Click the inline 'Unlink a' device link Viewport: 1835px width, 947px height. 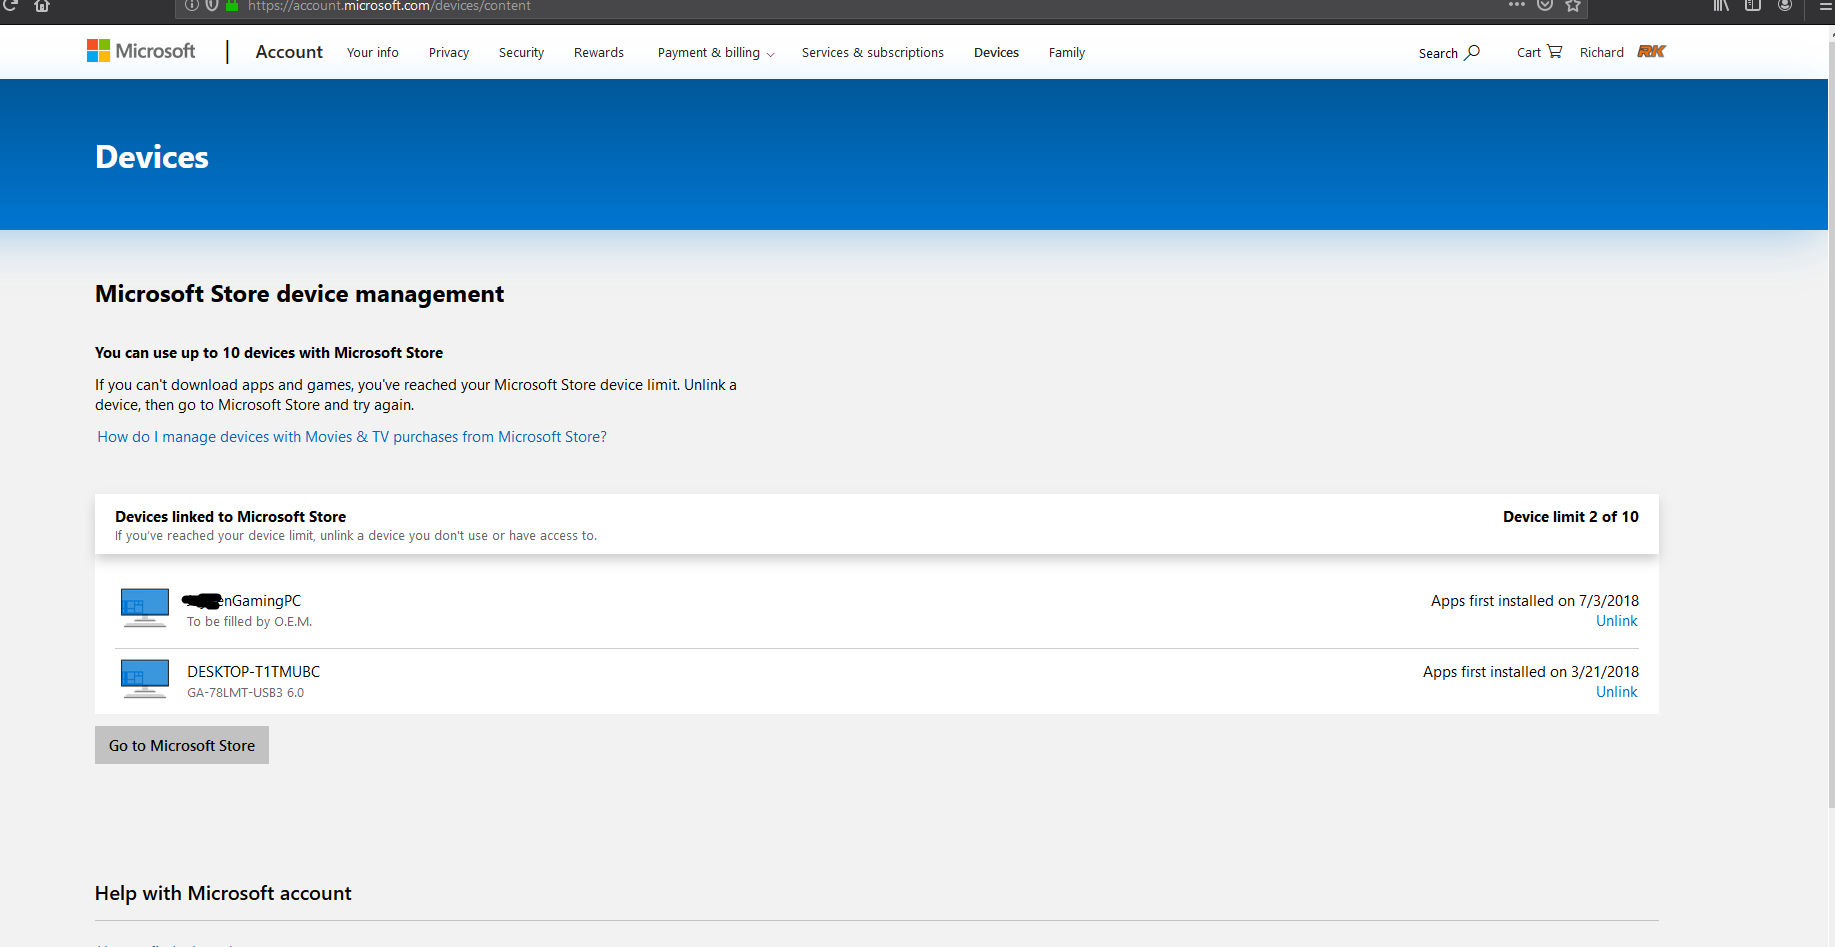click(710, 385)
